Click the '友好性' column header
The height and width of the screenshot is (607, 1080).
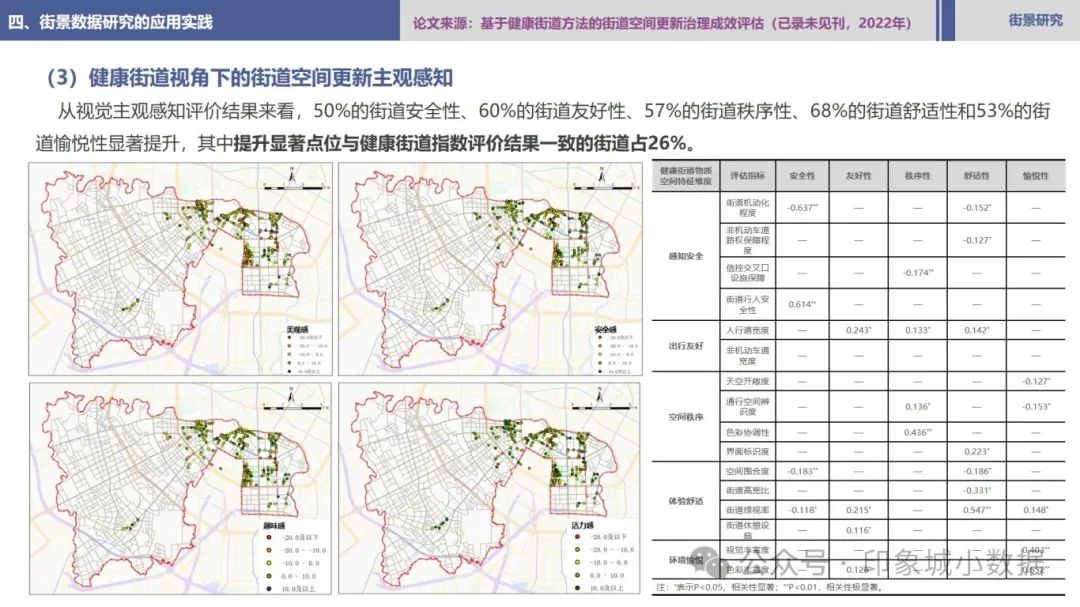coord(858,176)
